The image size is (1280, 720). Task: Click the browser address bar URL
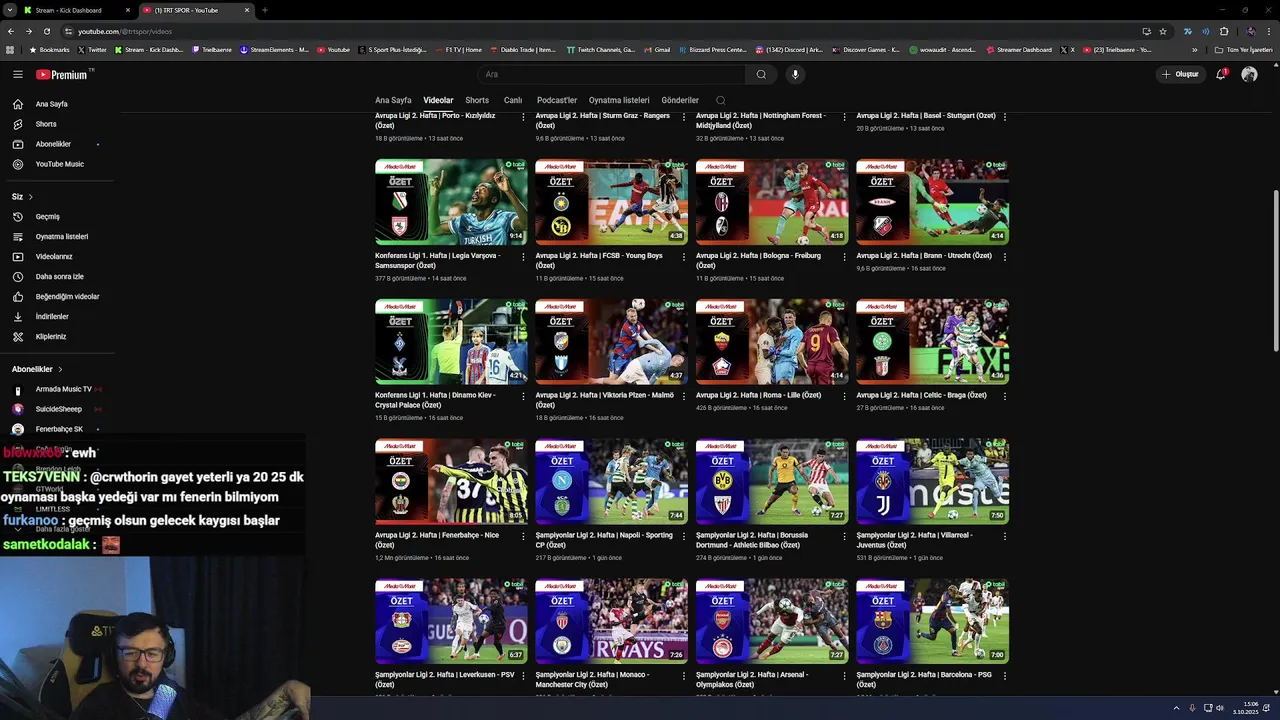125,31
